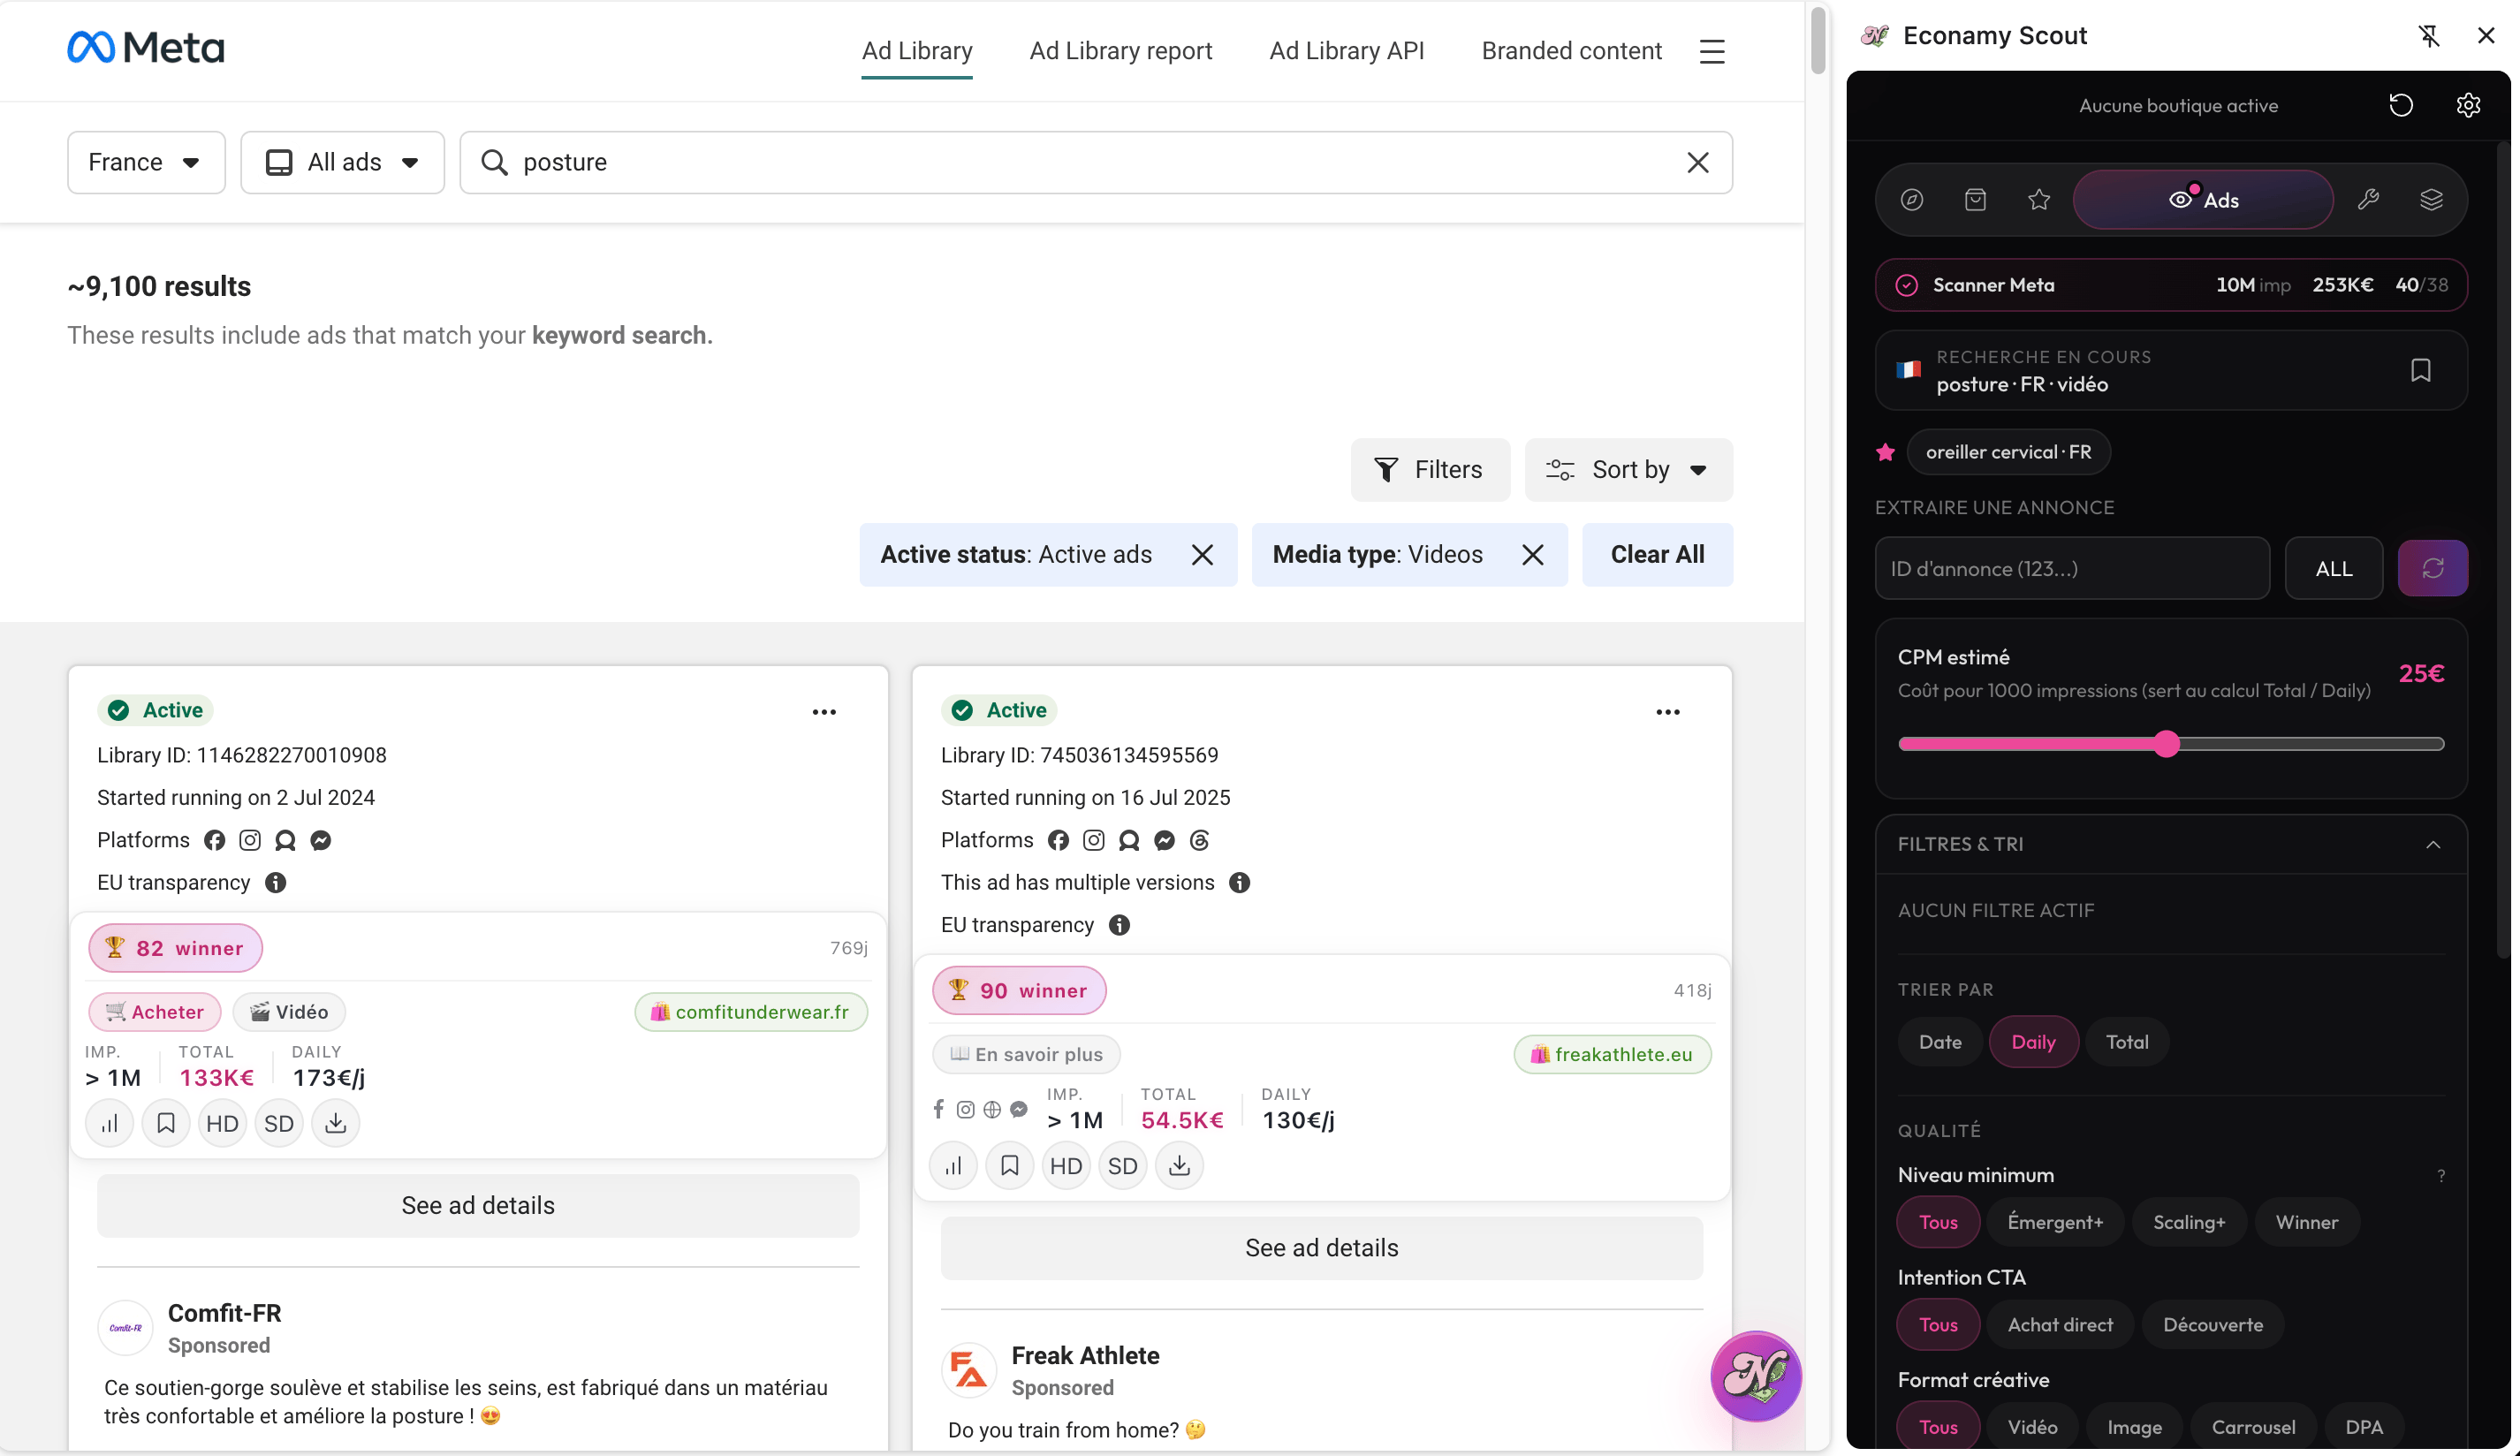2520x1456 pixels.
Task: Bookmark the freakathlete.eu ad
Action: click(1010, 1166)
